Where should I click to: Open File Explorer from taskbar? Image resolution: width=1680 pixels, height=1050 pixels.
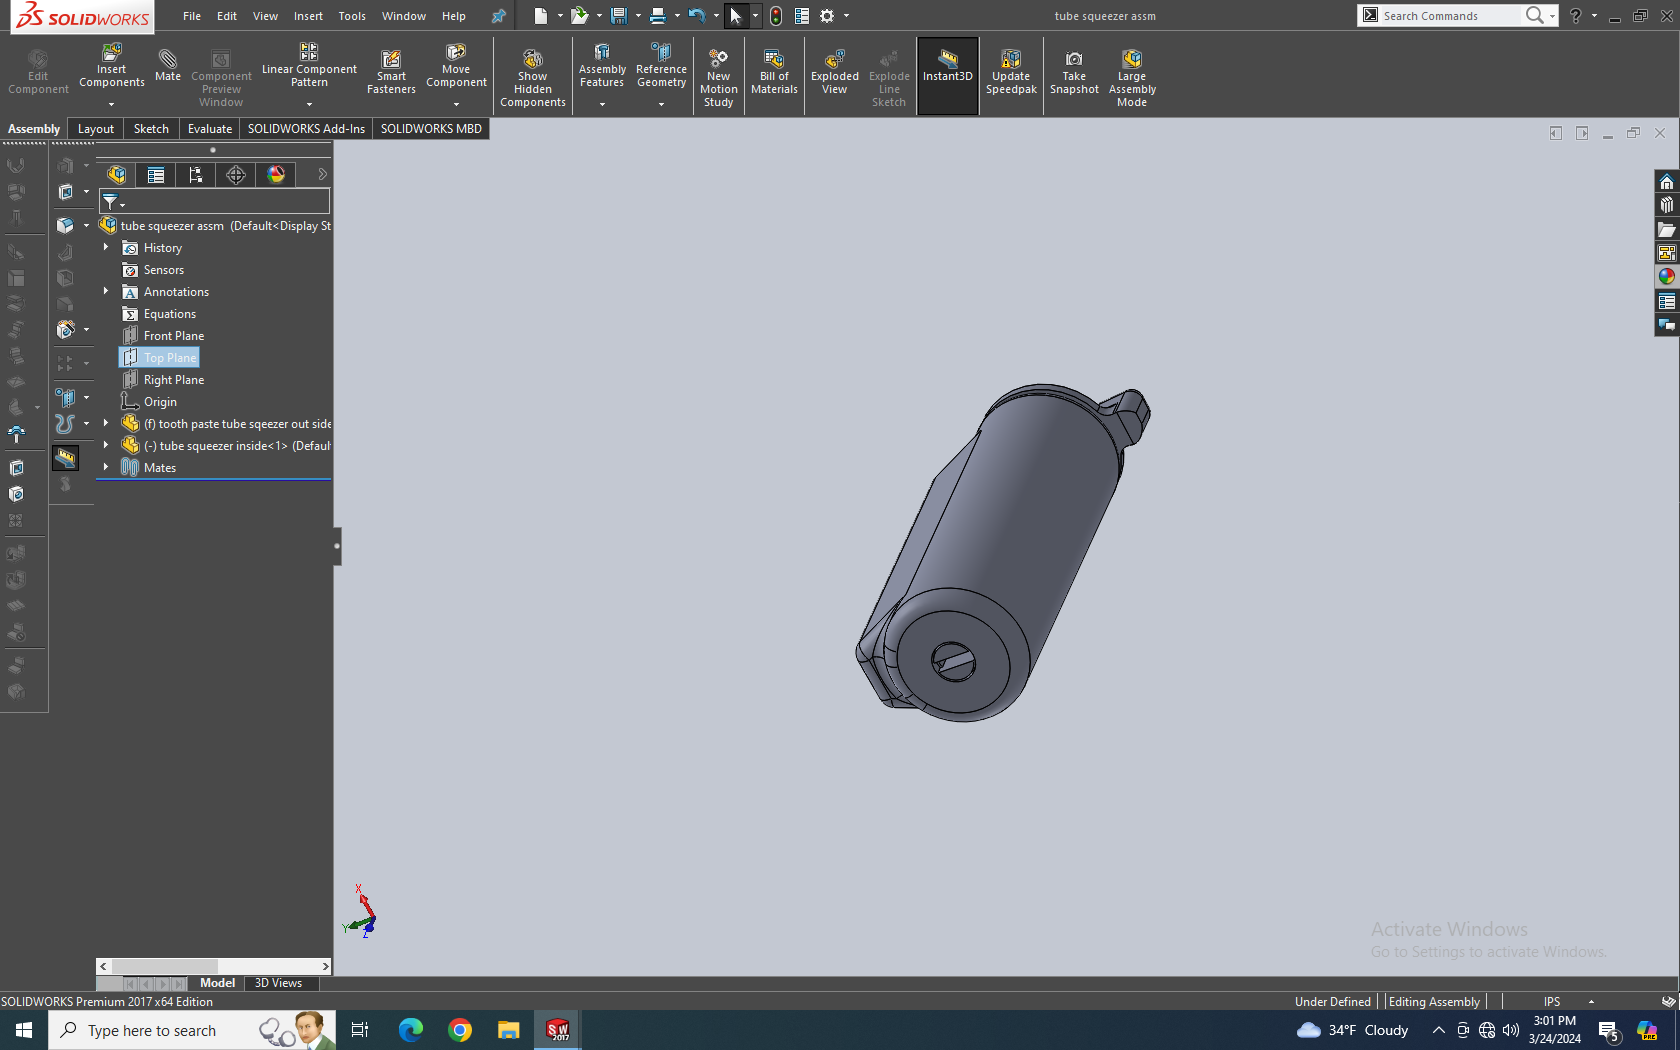pos(509,1030)
